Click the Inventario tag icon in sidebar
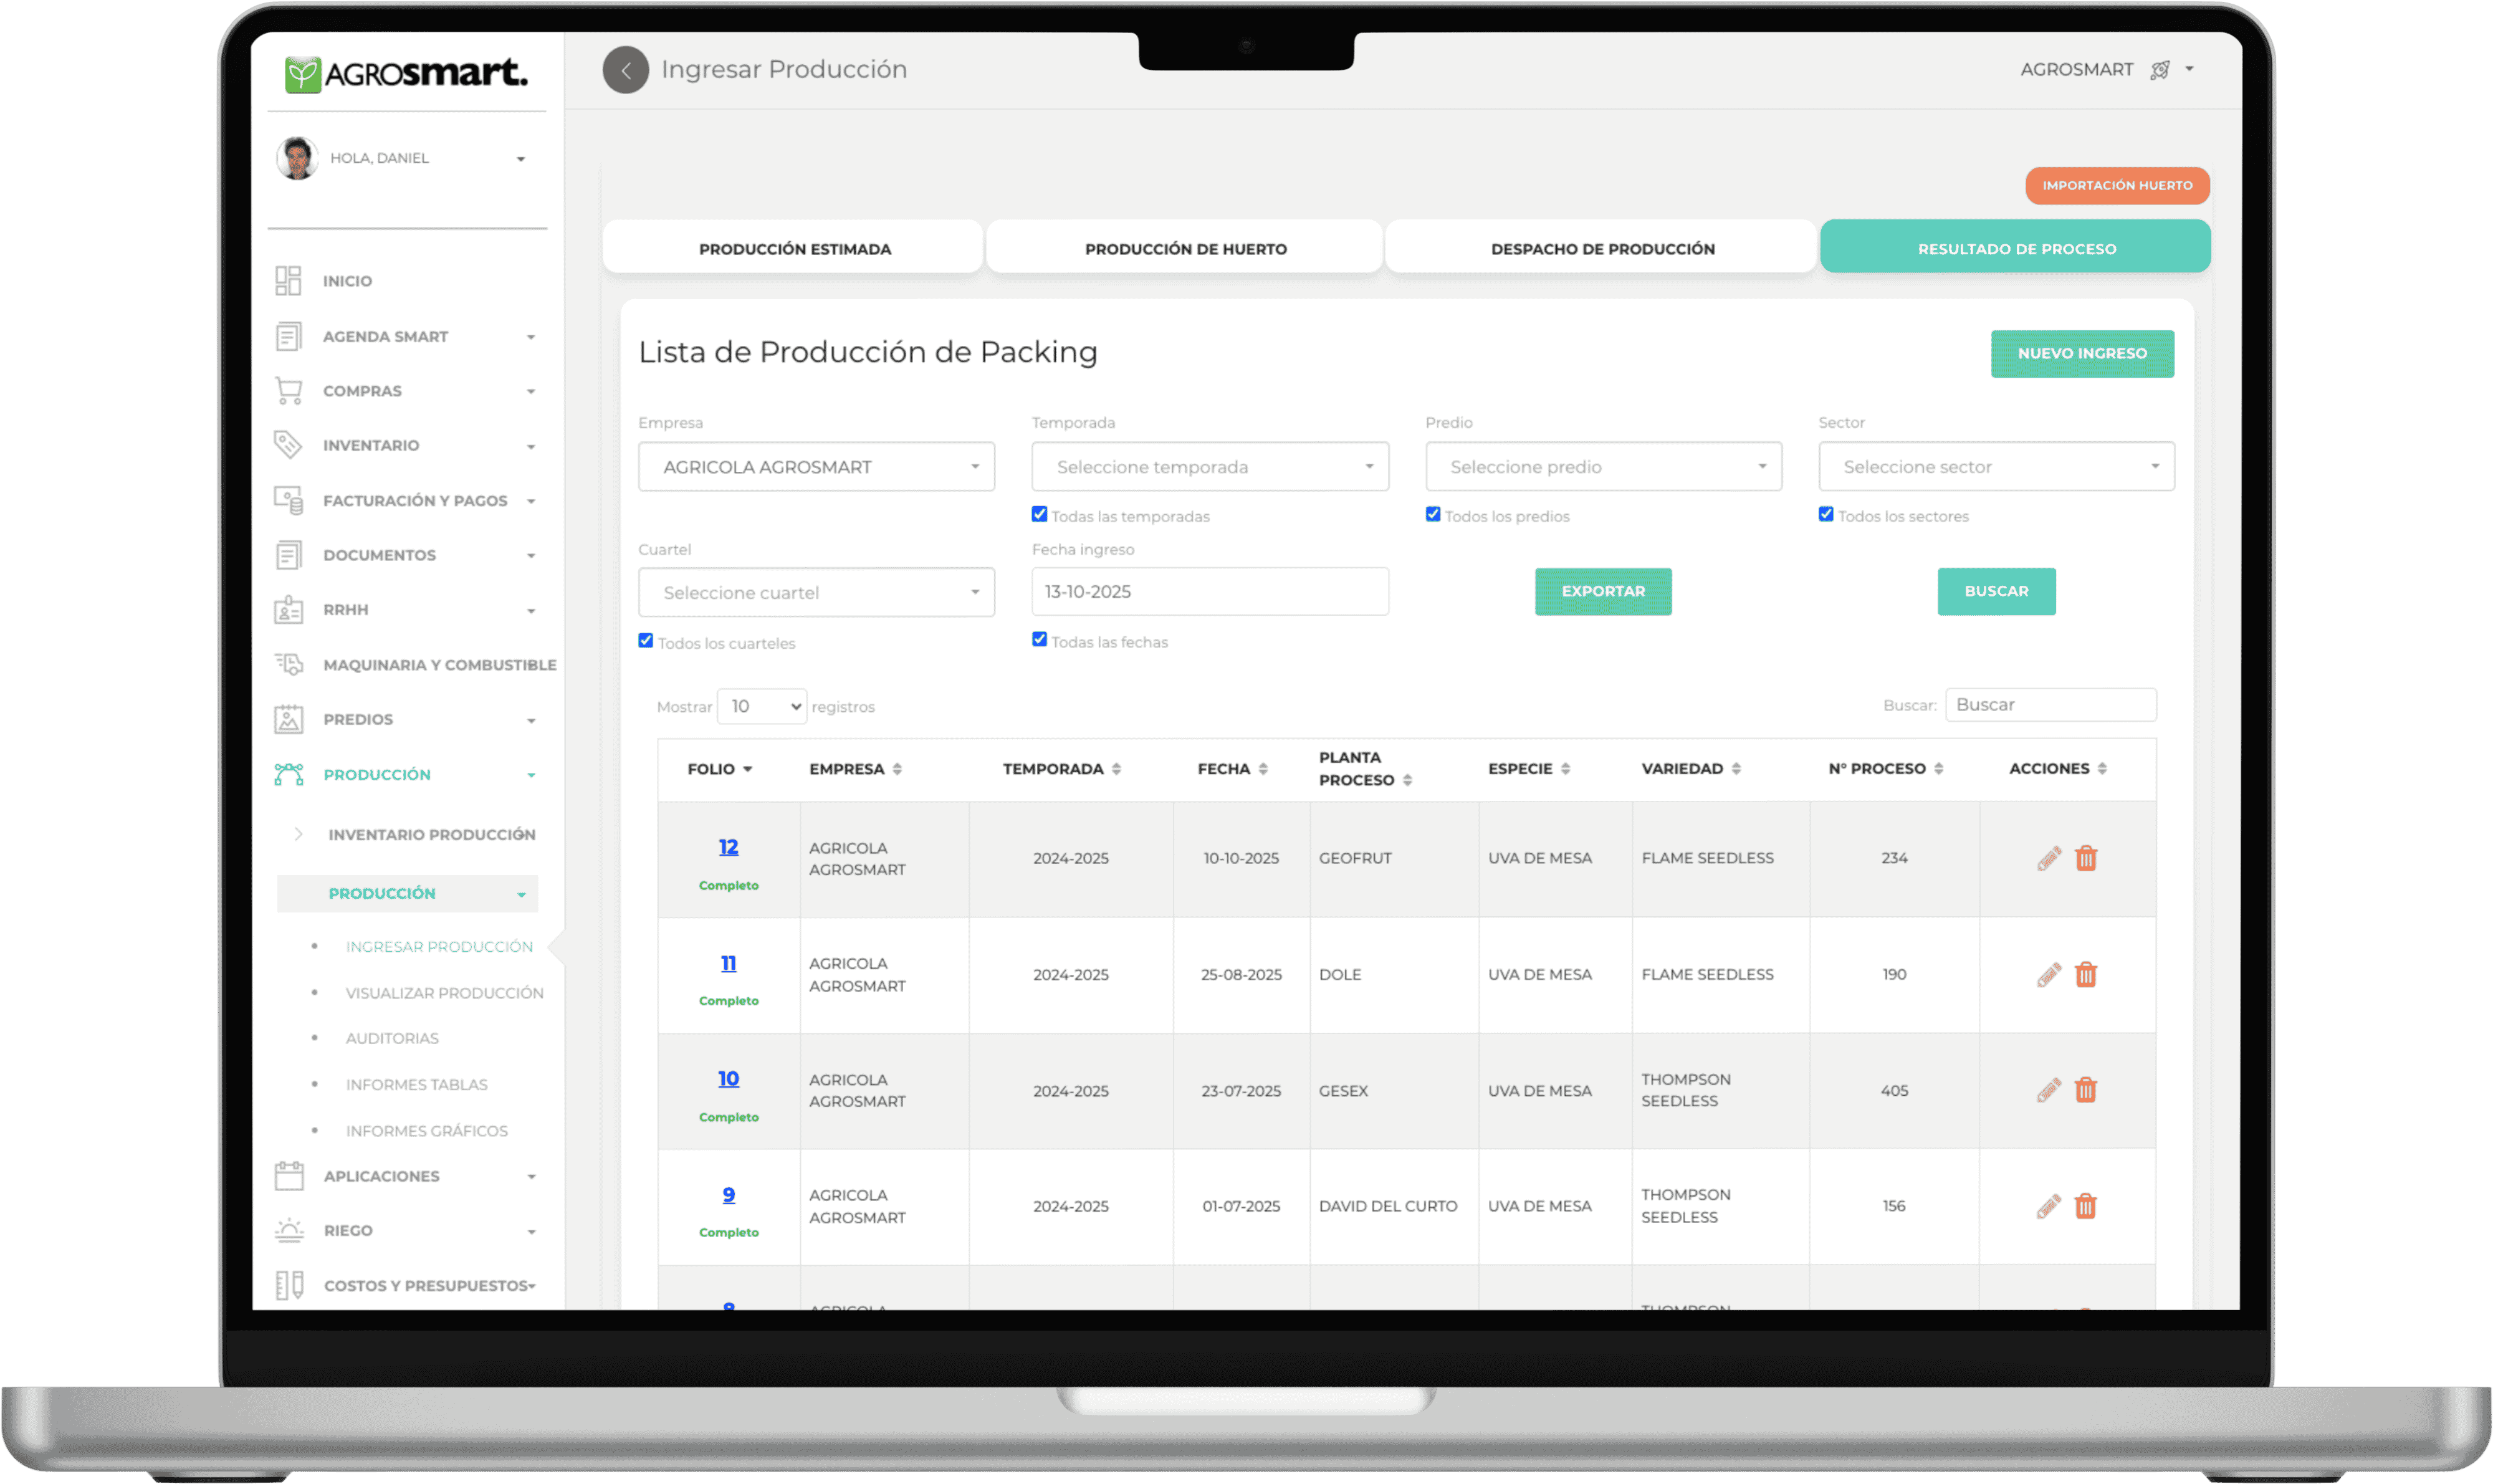Image resolution: width=2493 pixels, height=1484 pixels. pos(288,445)
